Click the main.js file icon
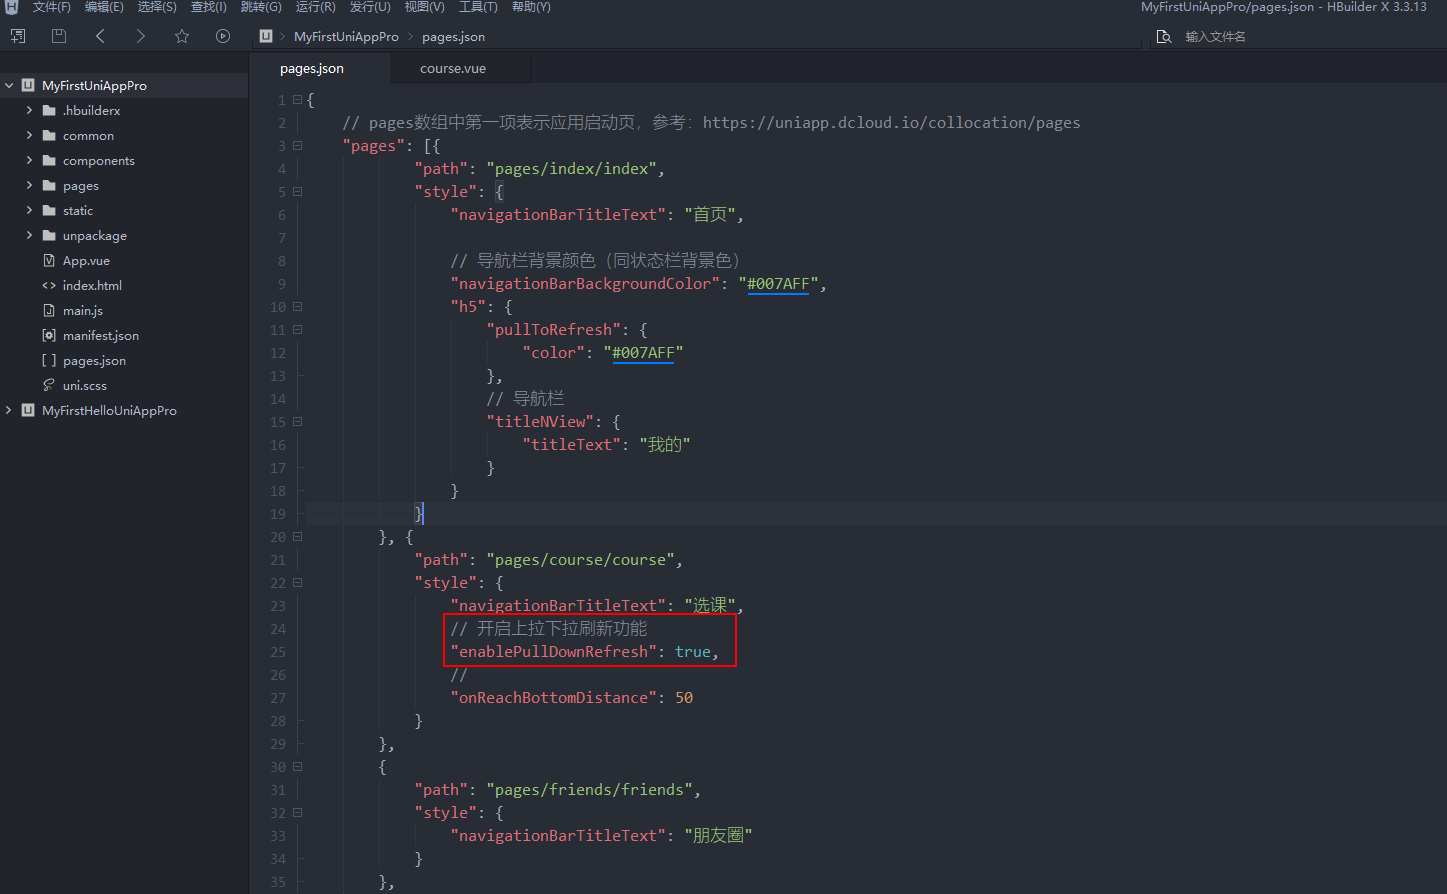Viewport: 1447px width, 894px height. (x=49, y=310)
